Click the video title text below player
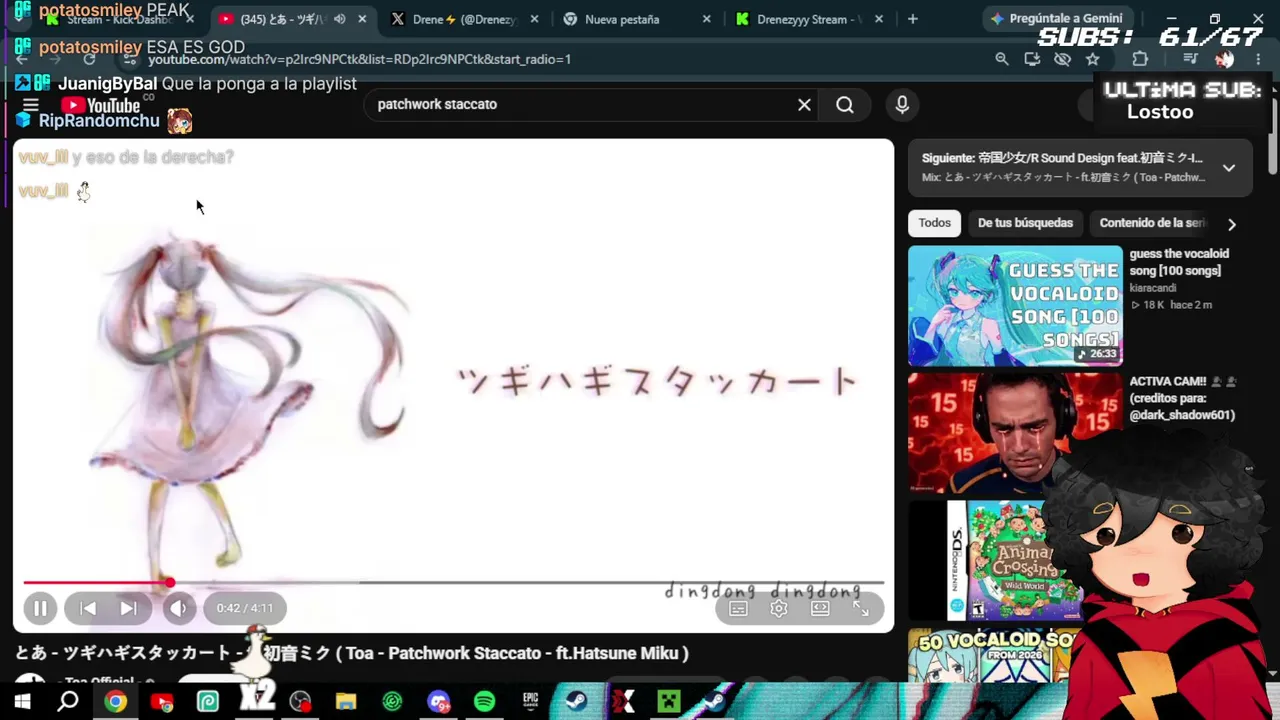 tap(352, 653)
